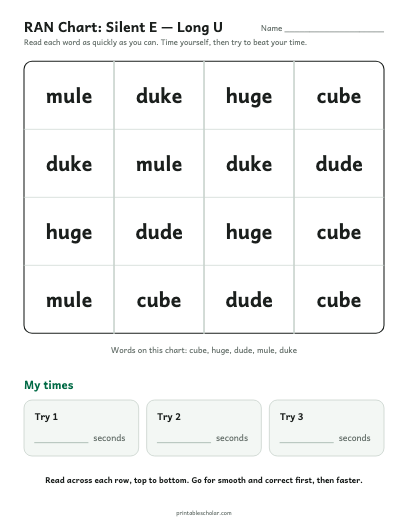Screen dimensions: 408x528
Task: Click the Read across each row instruction
Action: [x=204, y=480]
